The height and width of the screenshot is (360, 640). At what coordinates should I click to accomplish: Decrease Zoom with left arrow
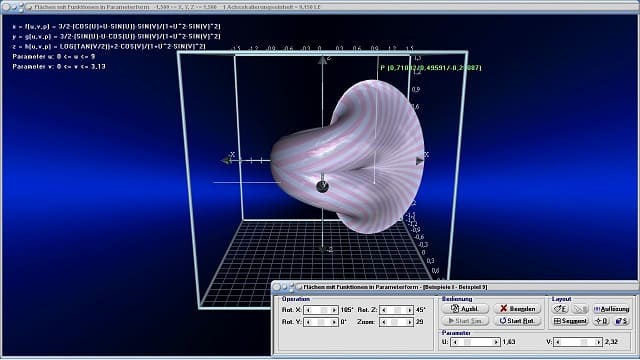pos(384,322)
